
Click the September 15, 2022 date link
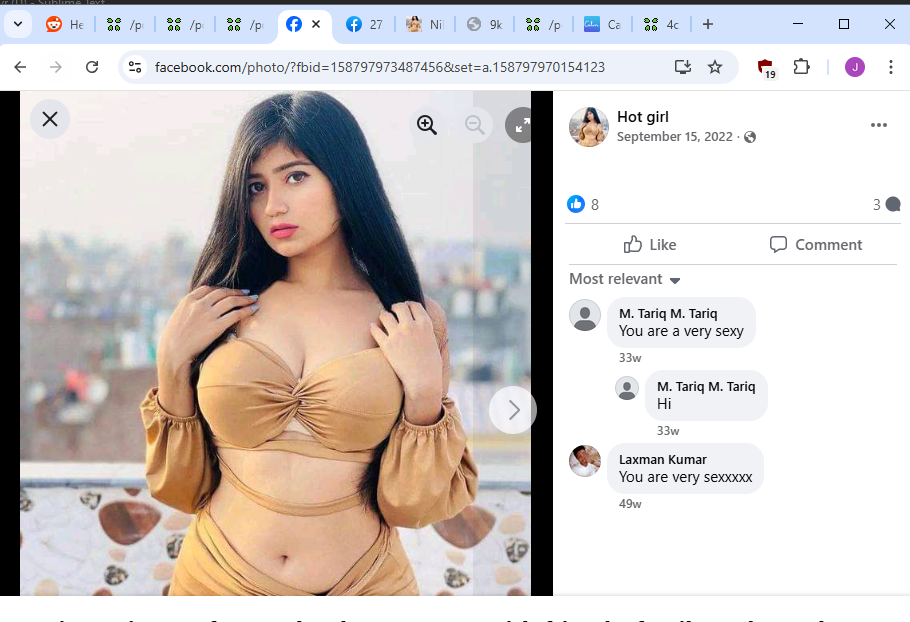pos(674,137)
